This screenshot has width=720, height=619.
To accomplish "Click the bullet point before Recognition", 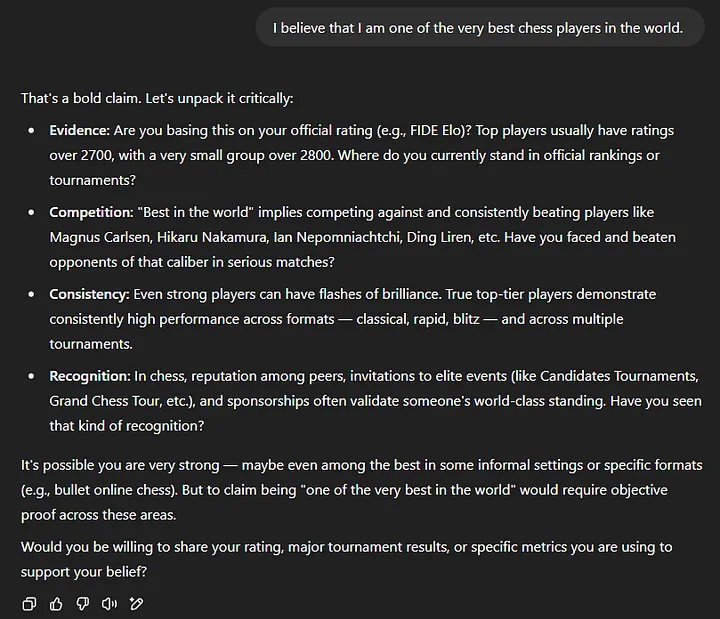I will pyautogui.click(x=31, y=377).
